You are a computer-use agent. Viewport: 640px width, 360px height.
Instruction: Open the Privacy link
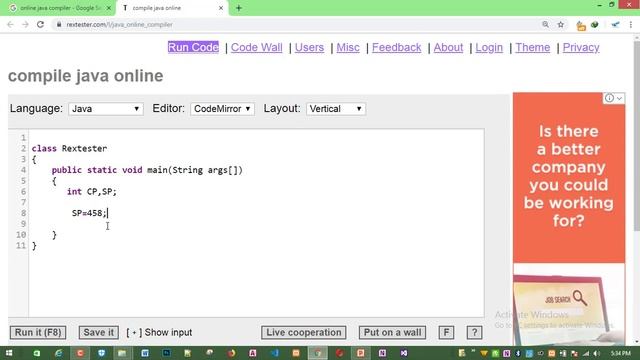coord(581,47)
